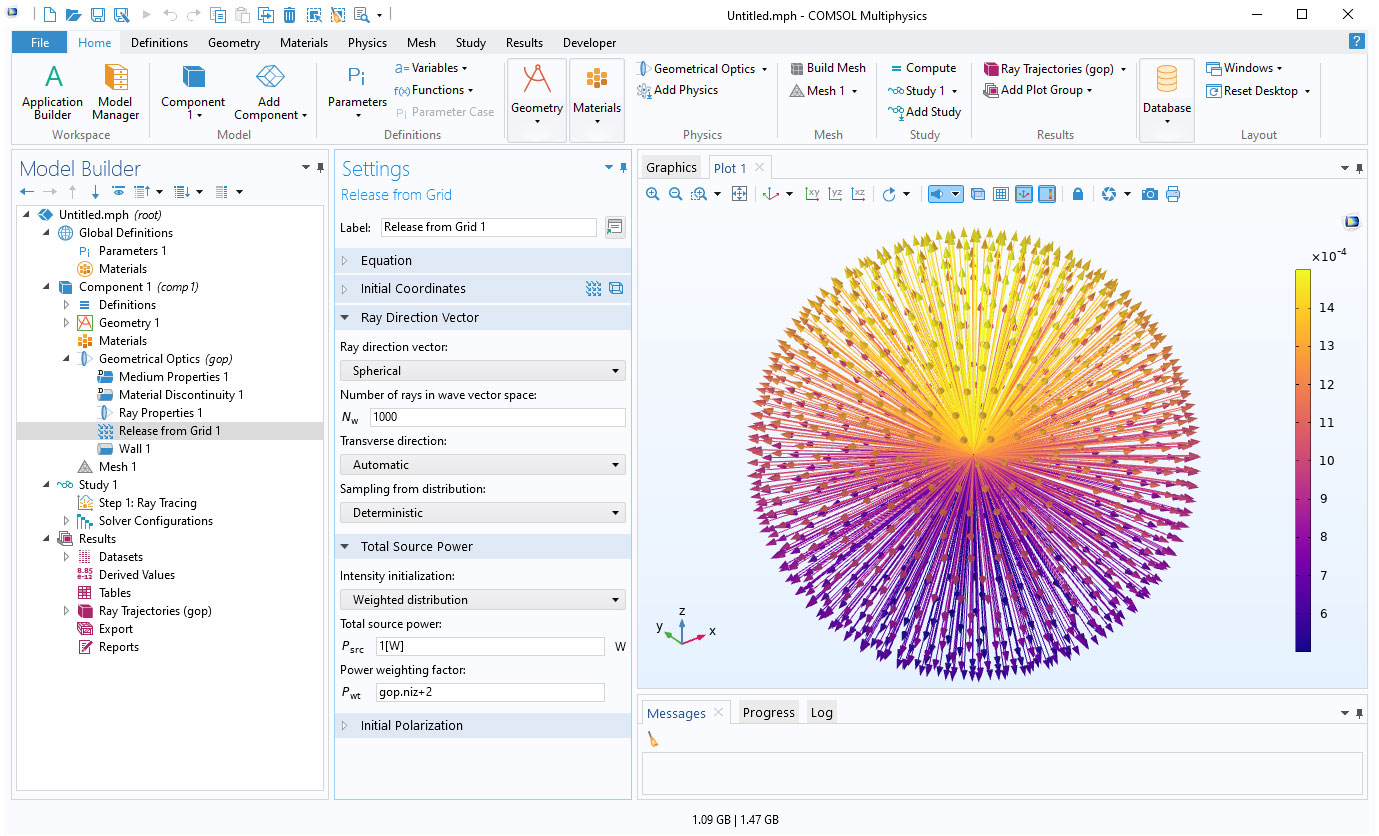The width and height of the screenshot is (1379, 836).
Task: Switch to the XY view
Action: pyautogui.click(x=813, y=194)
